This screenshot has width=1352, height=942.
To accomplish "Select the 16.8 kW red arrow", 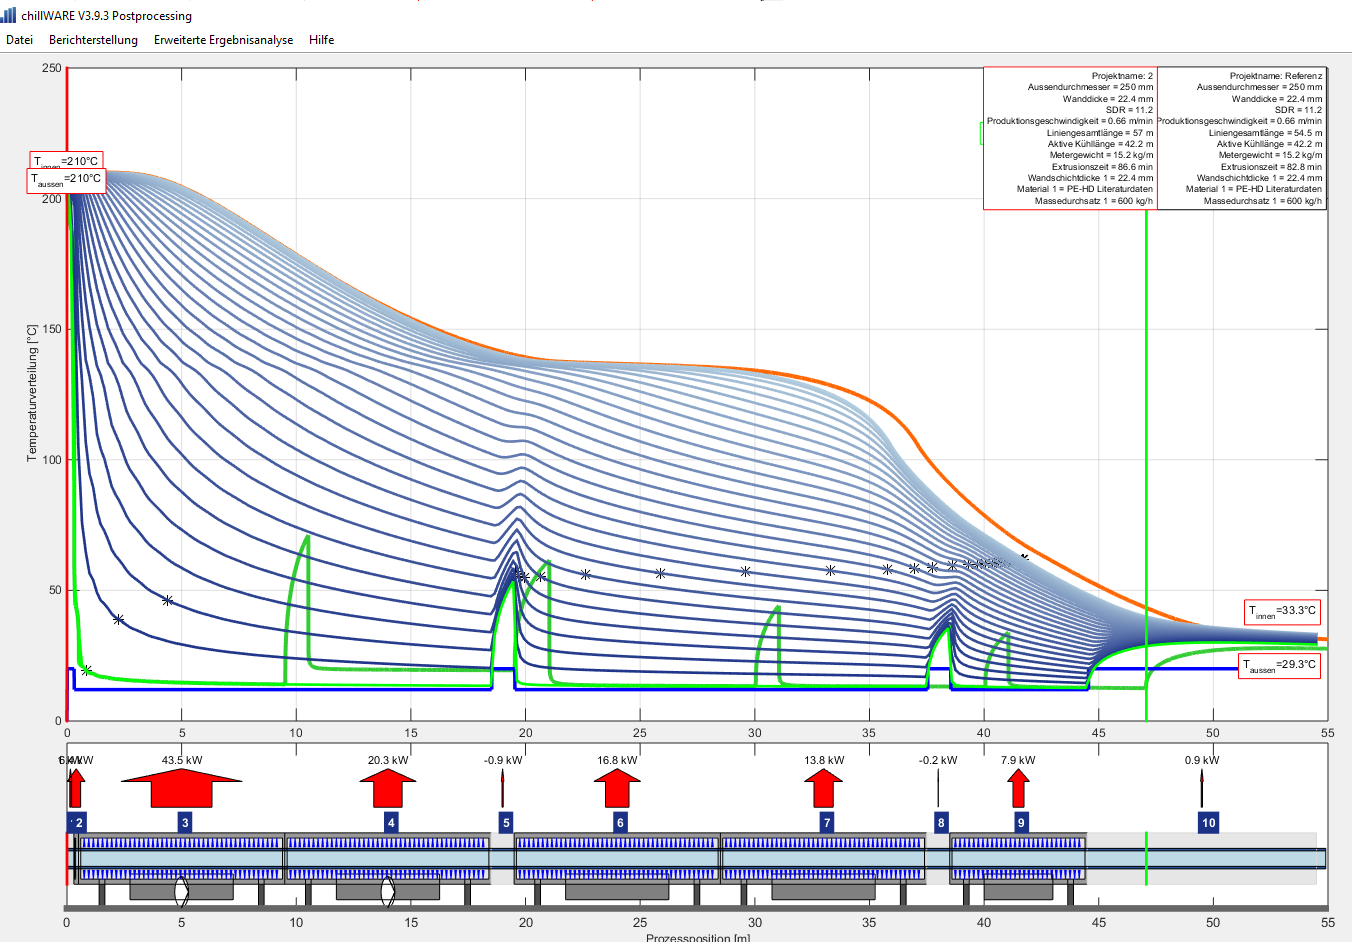I will coord(617,788).
